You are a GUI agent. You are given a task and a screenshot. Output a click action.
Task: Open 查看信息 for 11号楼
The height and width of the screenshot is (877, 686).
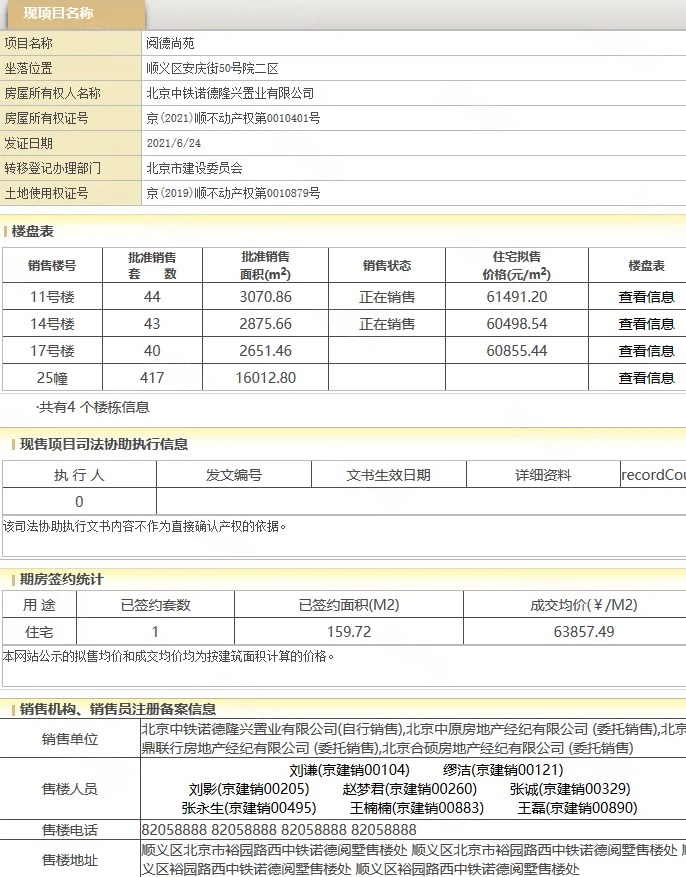tap(646, 297)
